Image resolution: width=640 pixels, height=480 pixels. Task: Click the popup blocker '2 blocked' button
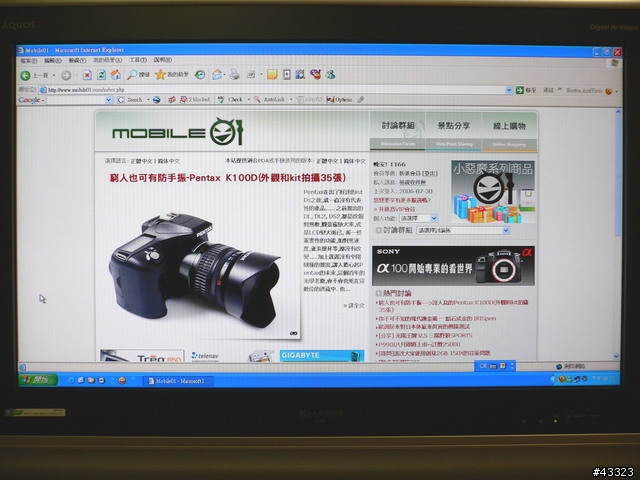click(x=195, y=99)
